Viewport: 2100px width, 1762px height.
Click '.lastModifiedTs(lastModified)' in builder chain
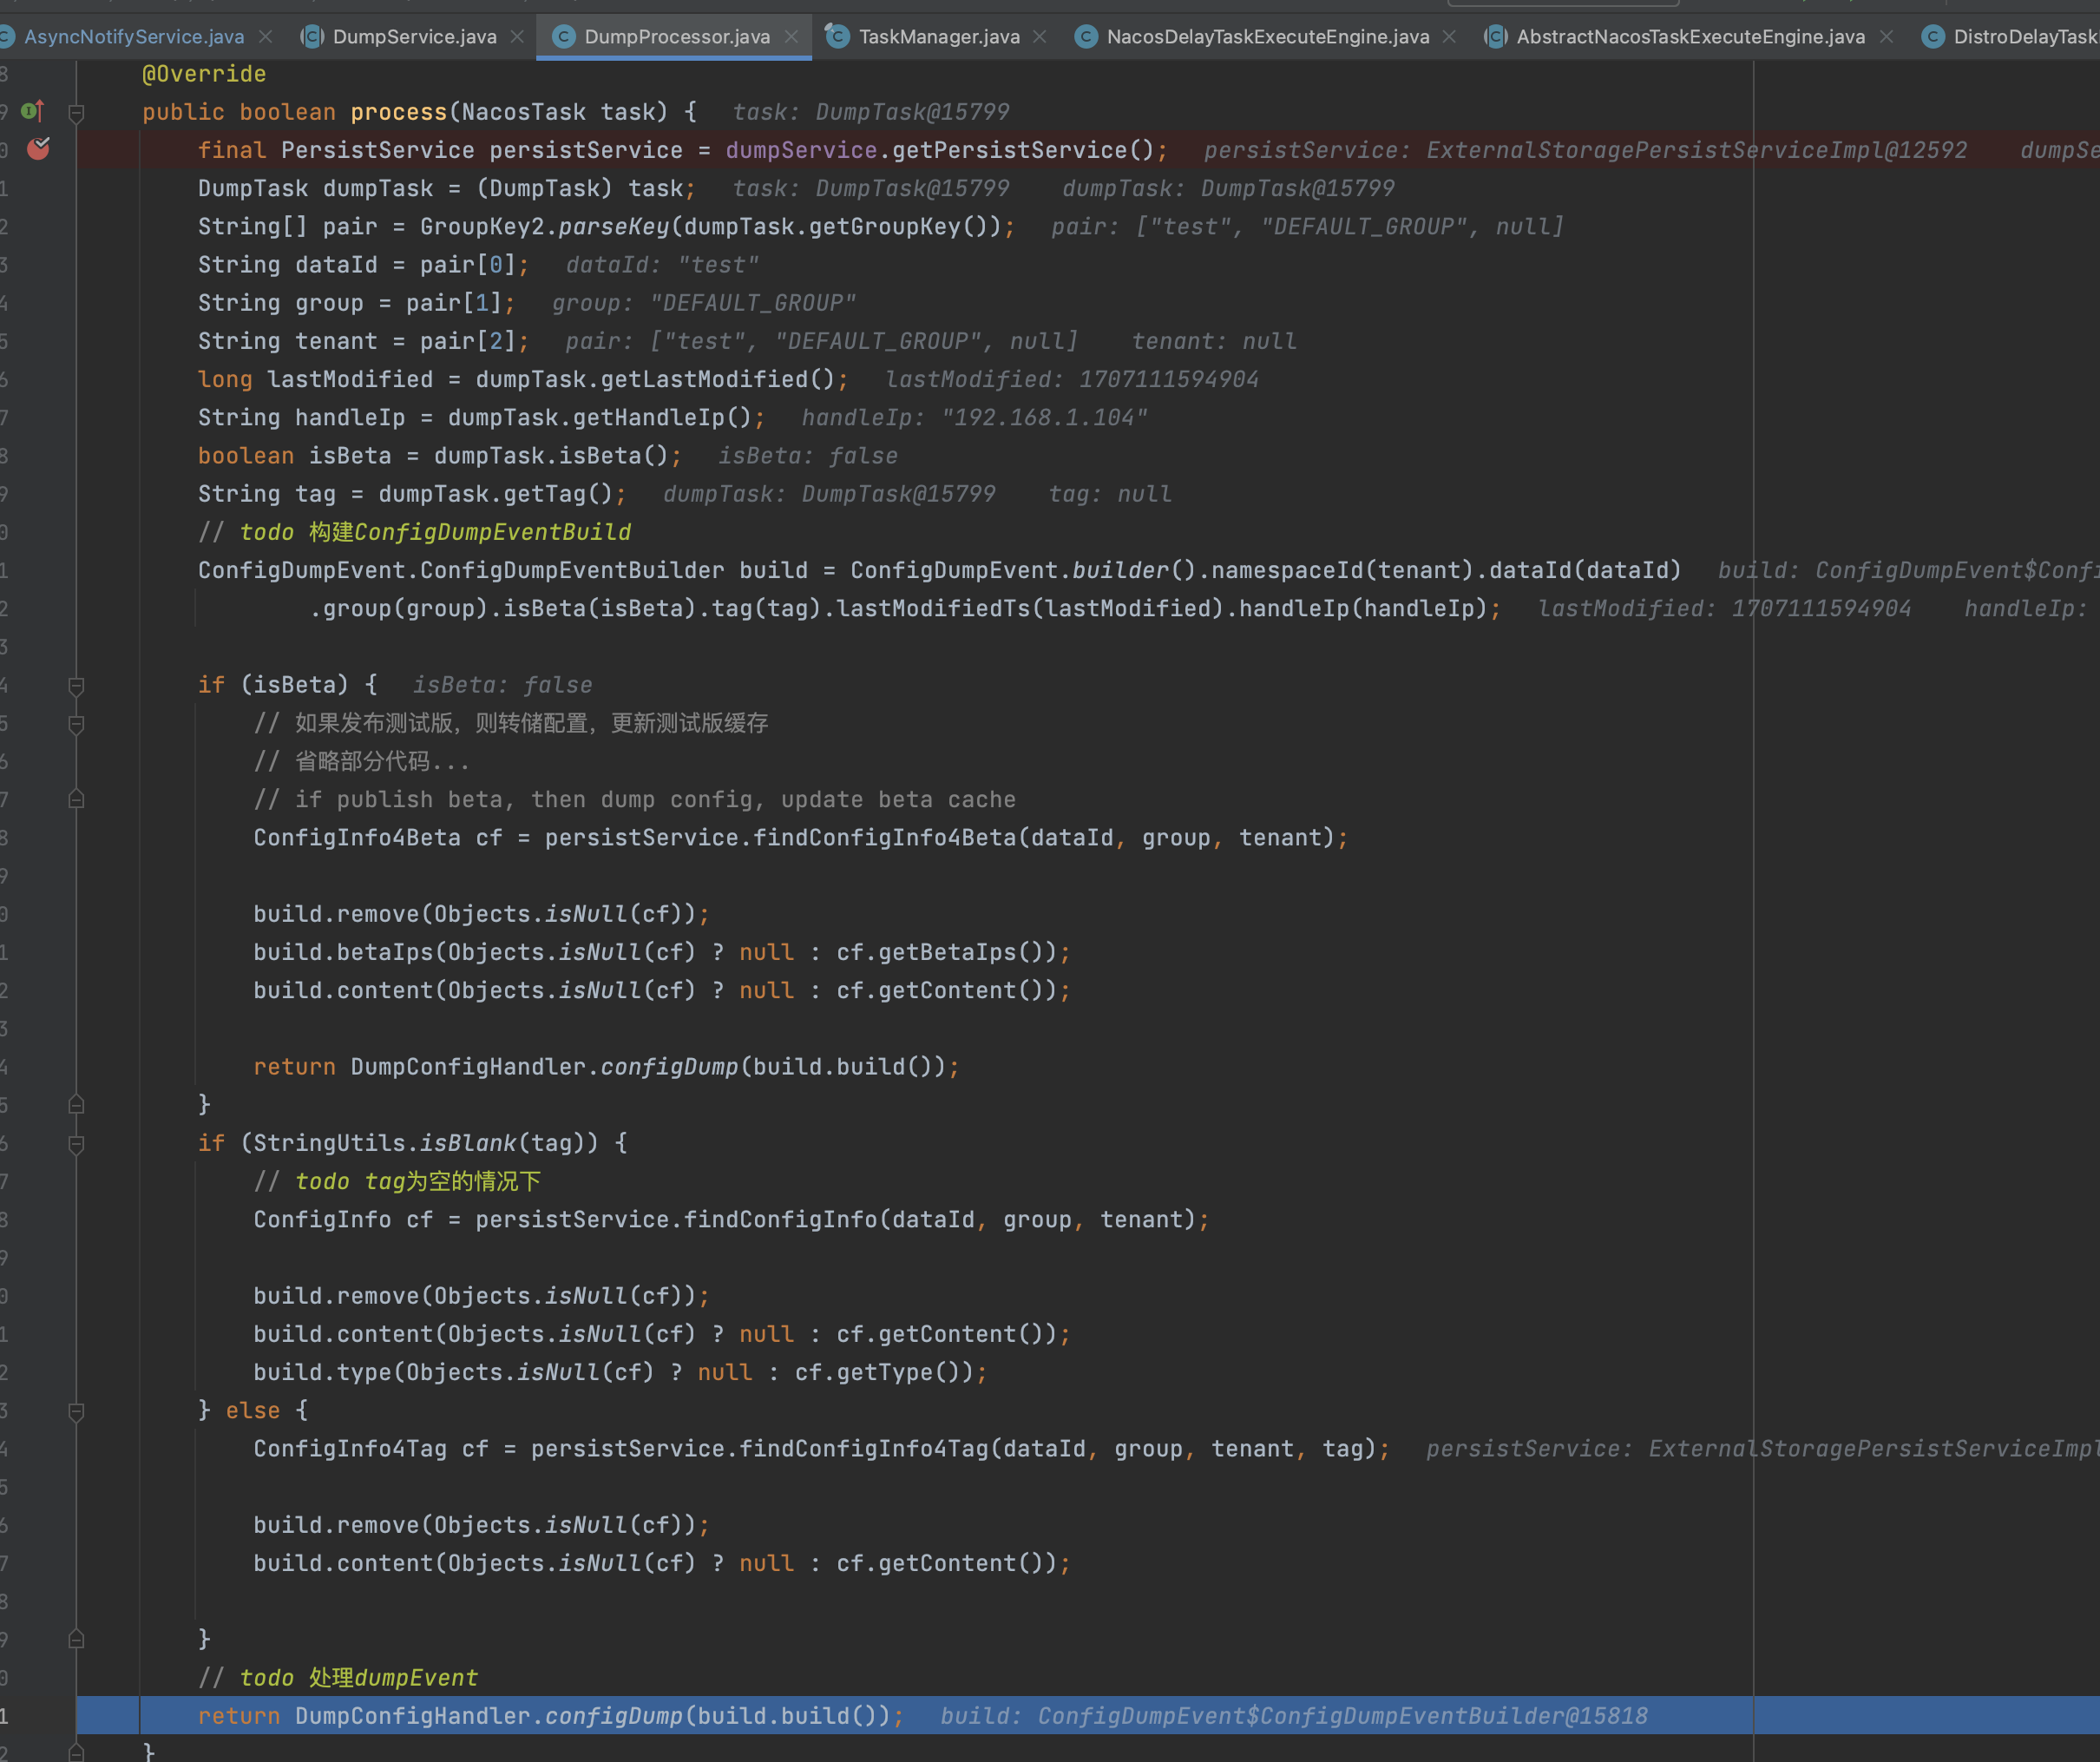pyautogui.click(x=1030, y=609)
